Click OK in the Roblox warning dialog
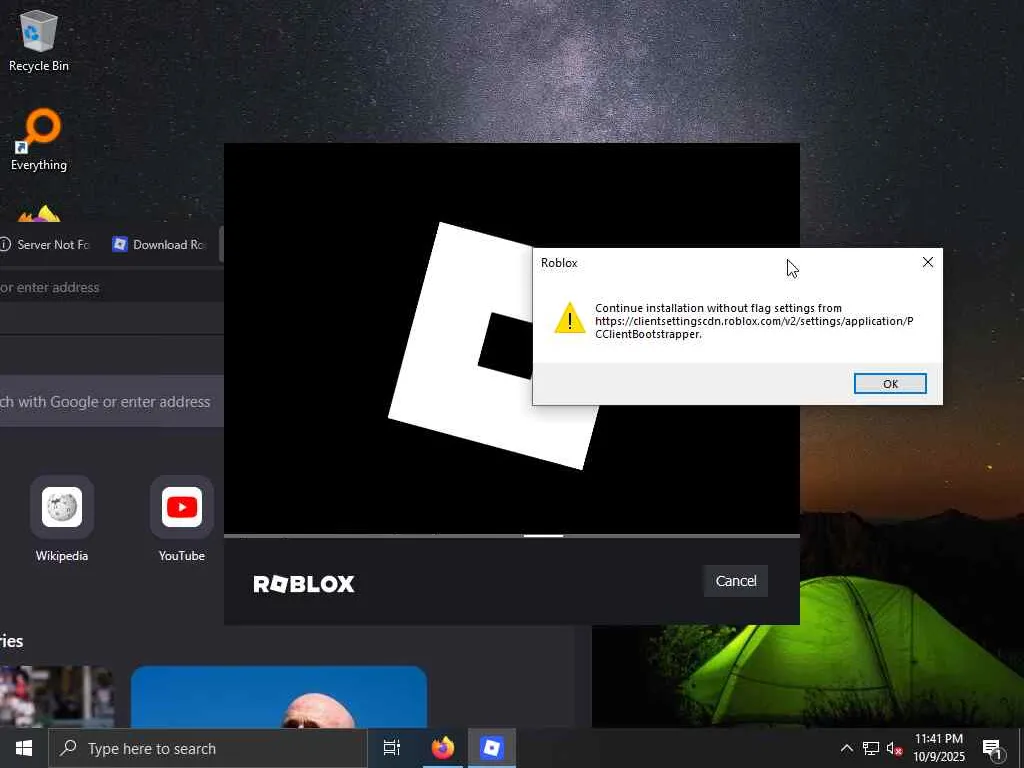The height and width of the screenshot is (768, 1024). (x=889, y=384)
